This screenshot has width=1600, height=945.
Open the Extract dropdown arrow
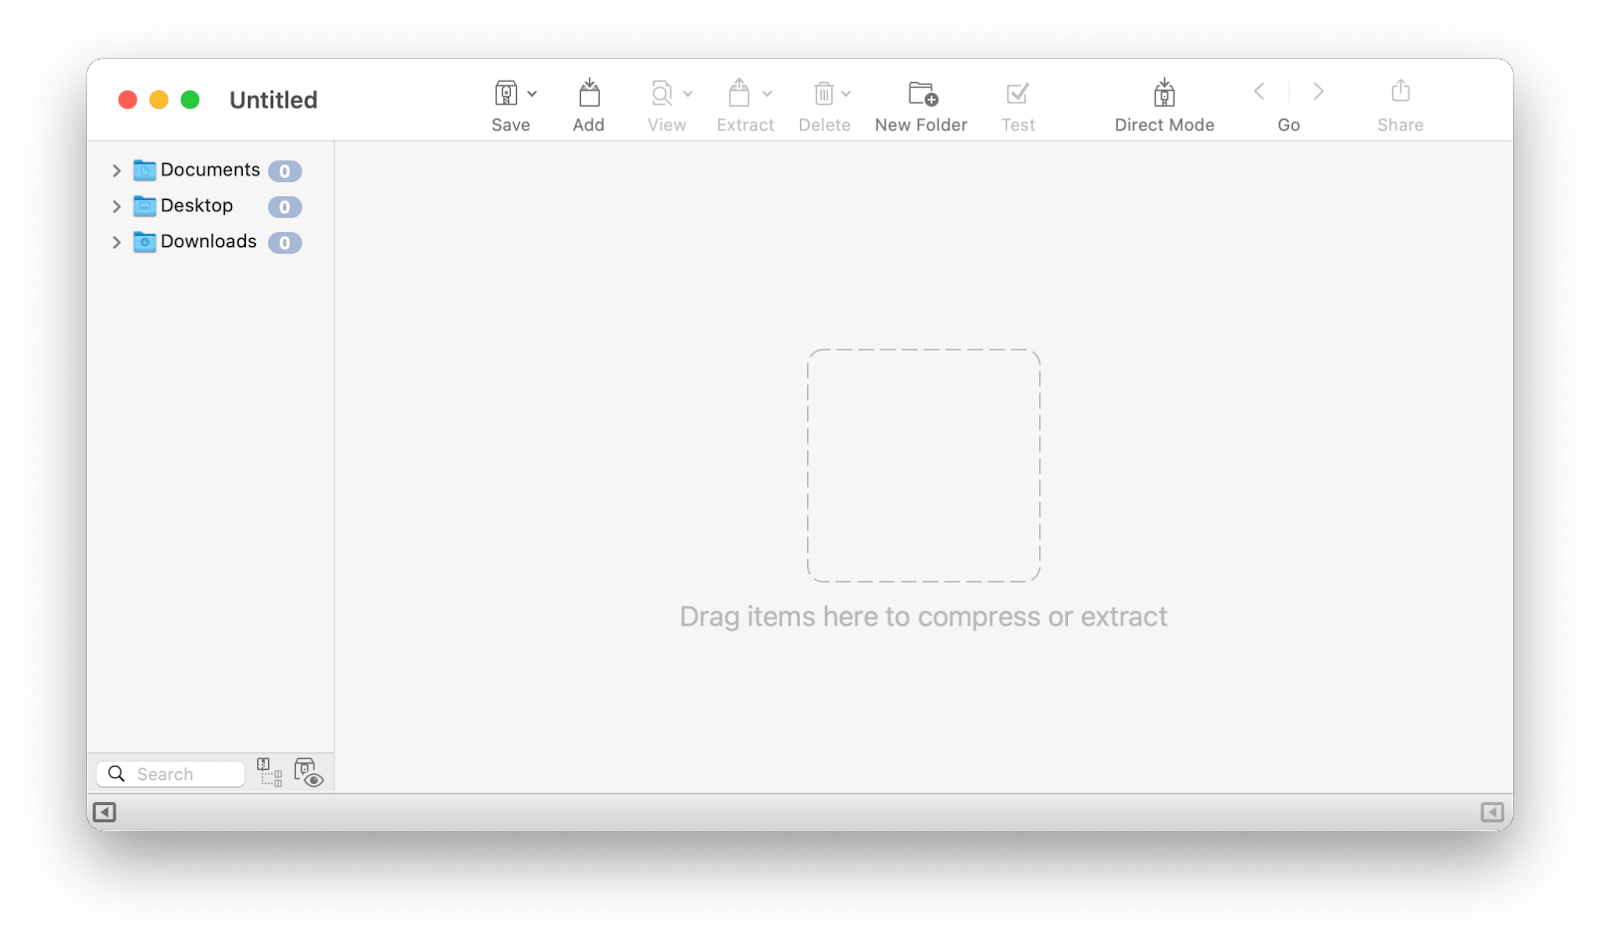point(767,94)
